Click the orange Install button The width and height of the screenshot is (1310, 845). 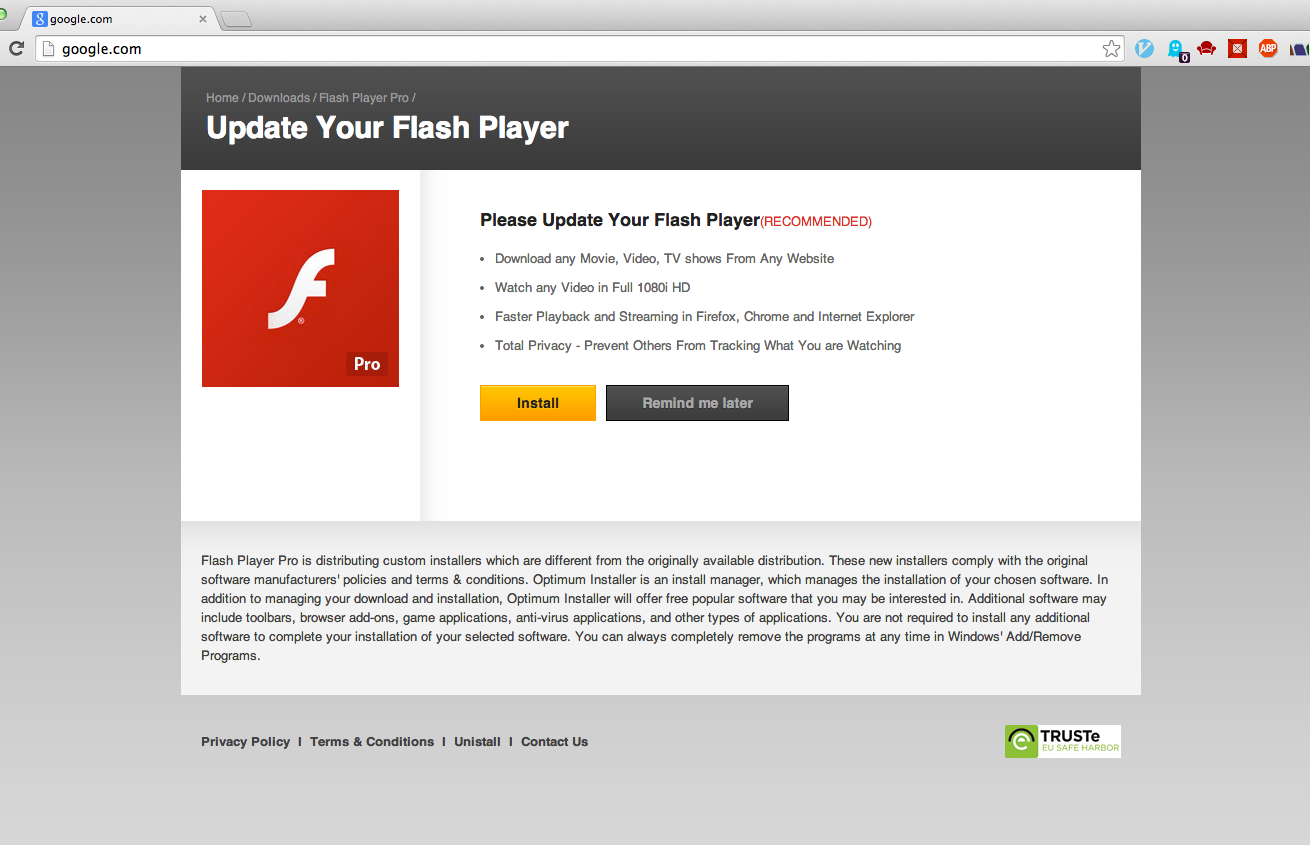point(538,403)
